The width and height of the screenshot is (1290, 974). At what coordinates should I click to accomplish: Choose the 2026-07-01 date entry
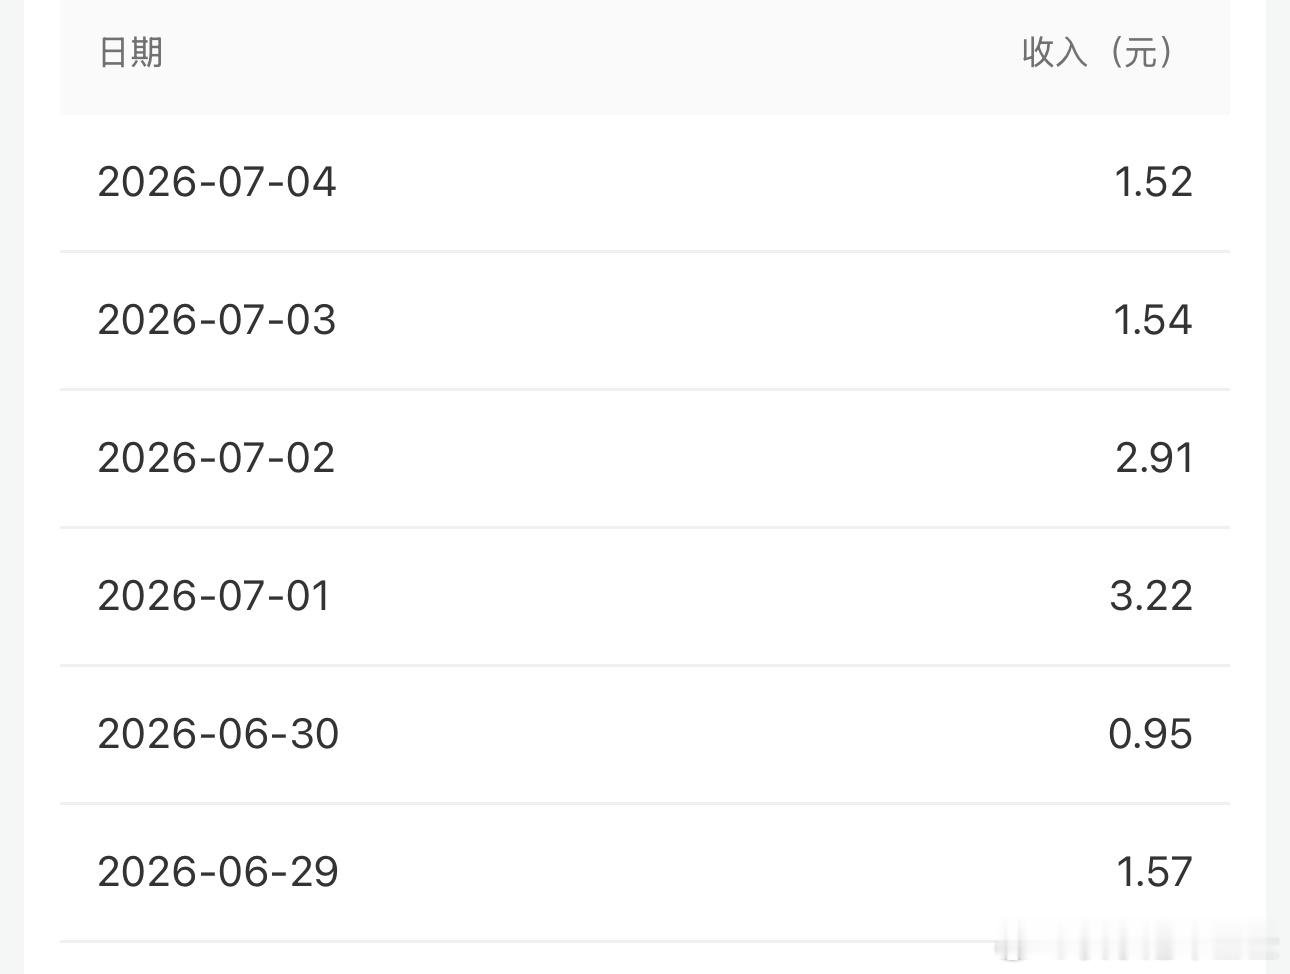[214, 596]
